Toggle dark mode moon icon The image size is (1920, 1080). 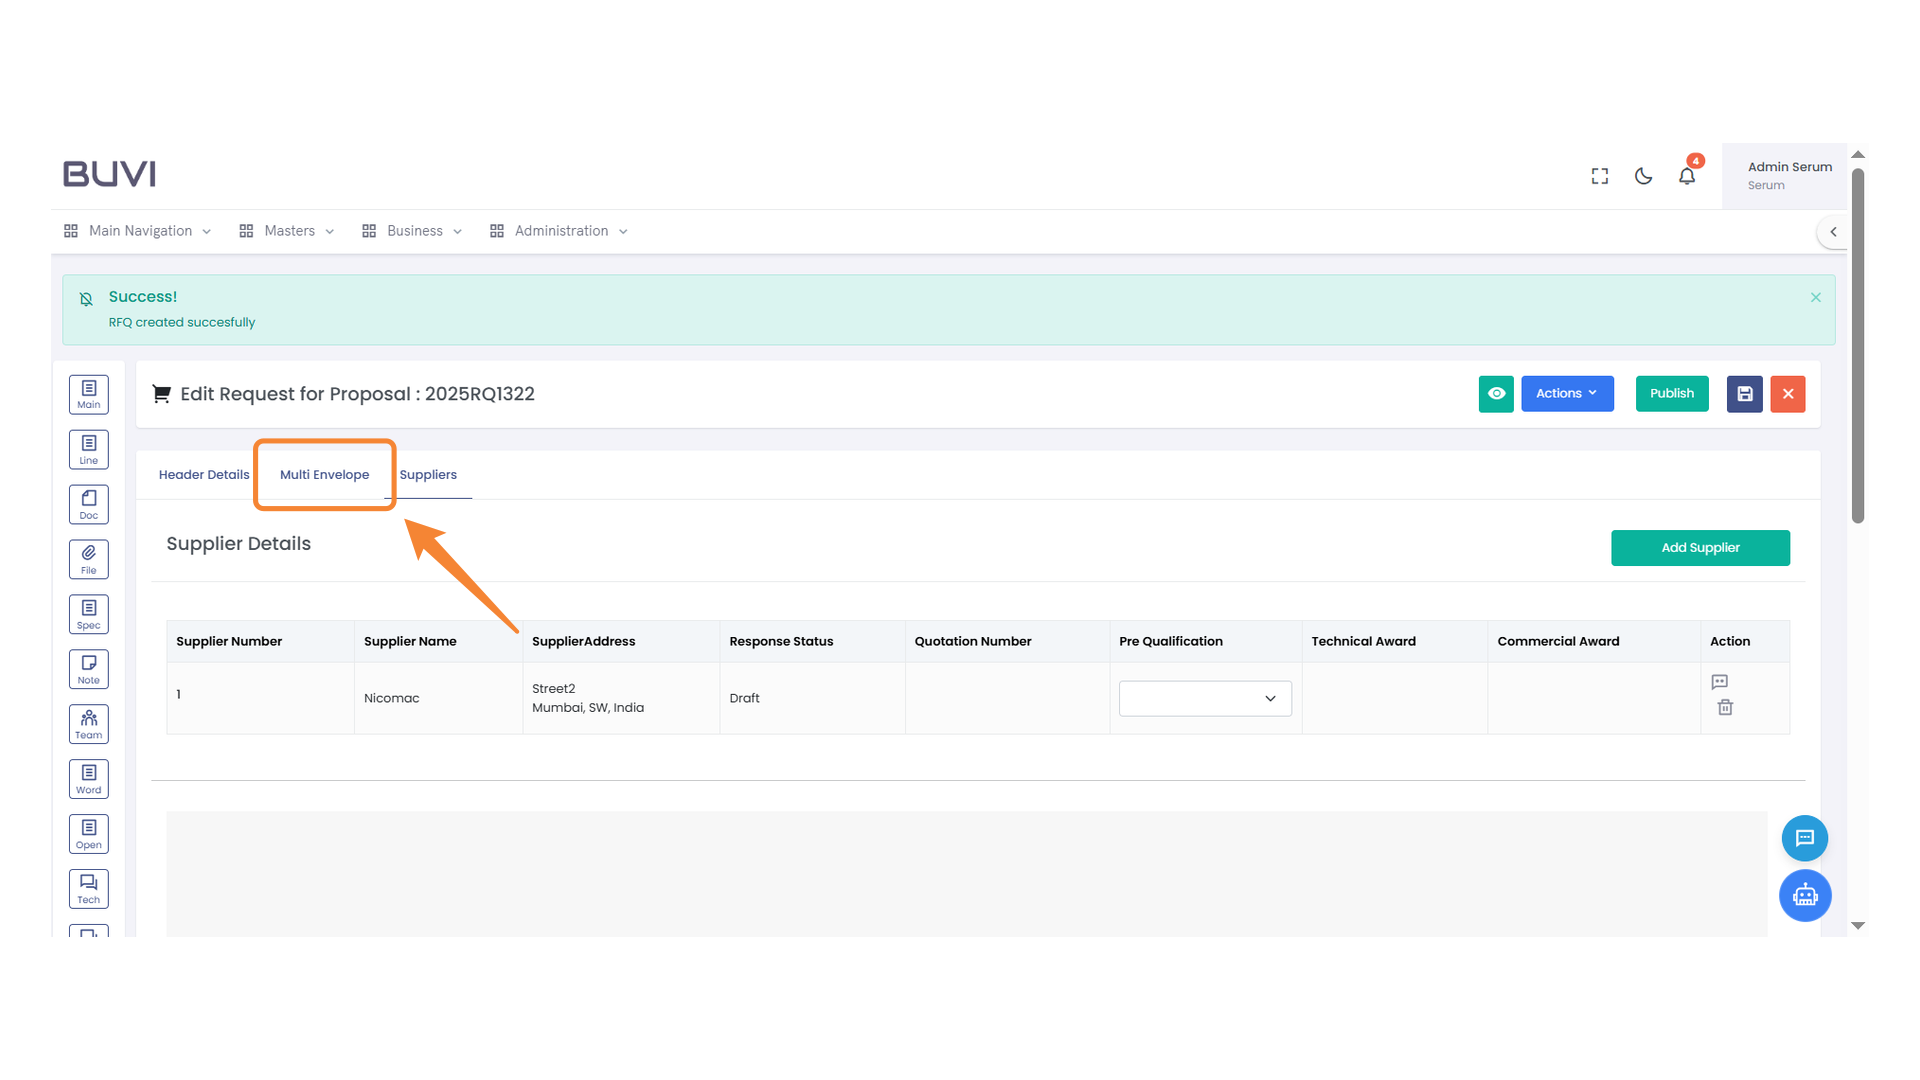pyautogui.click(x=1643, y=176)
